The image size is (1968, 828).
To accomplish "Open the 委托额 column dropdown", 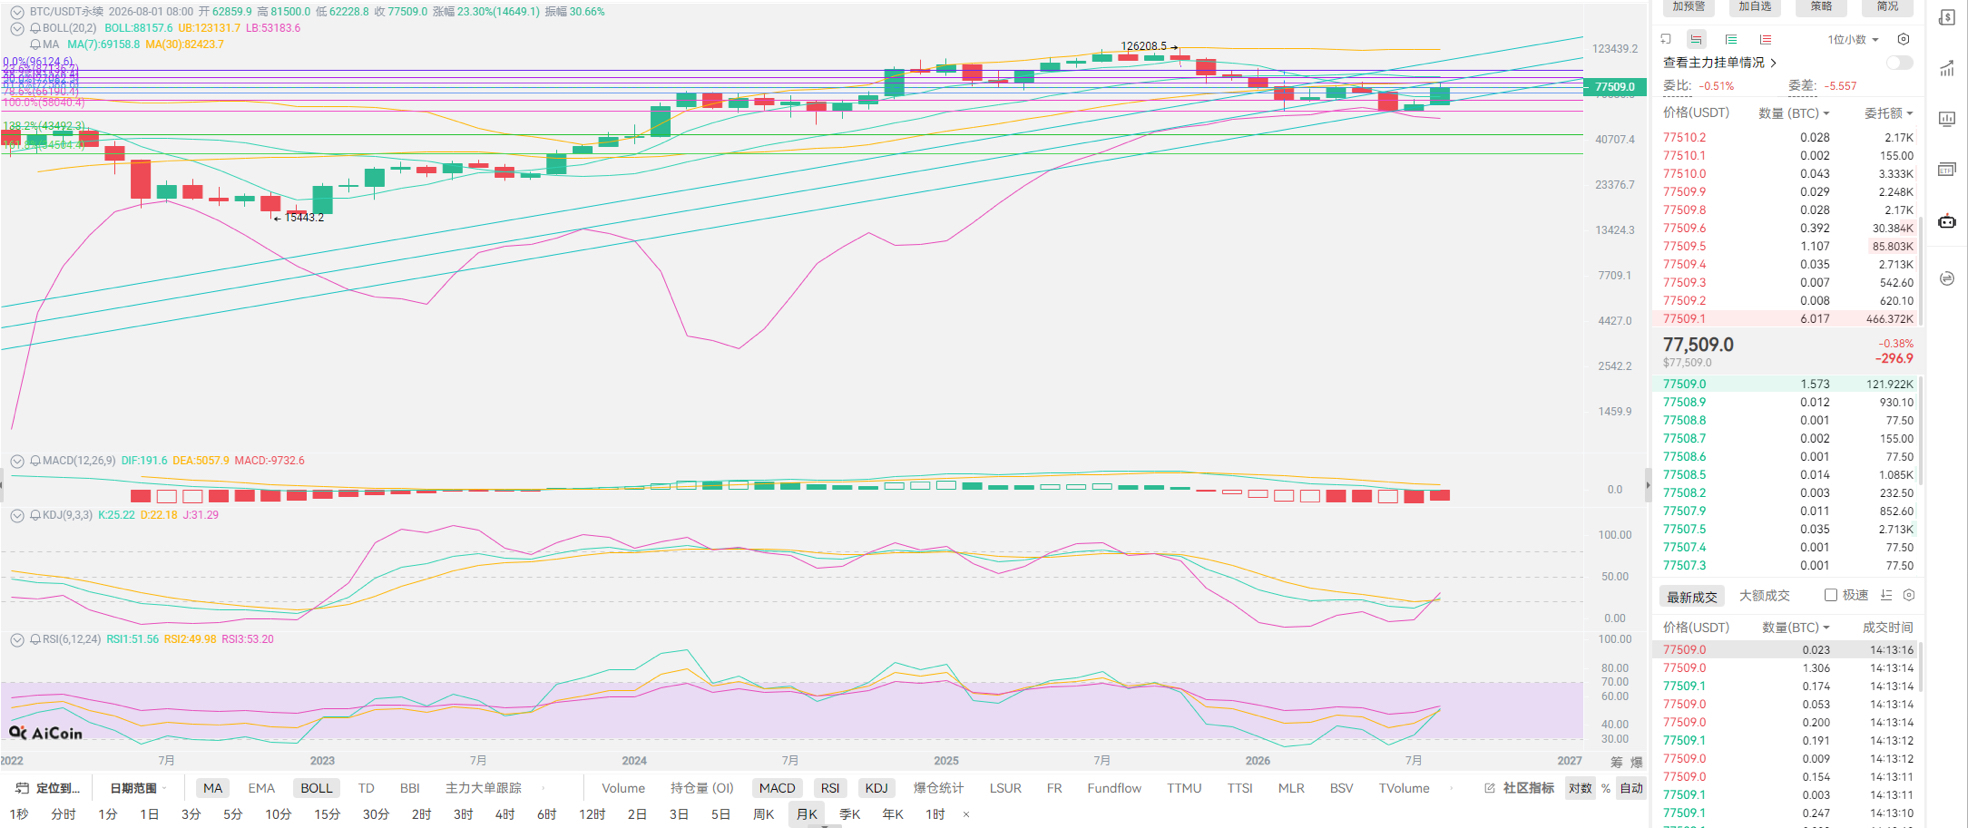I will coord(1888,113).
